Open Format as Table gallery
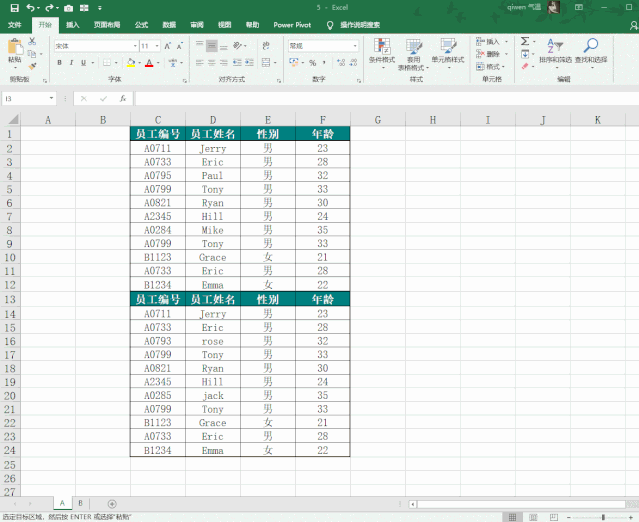Image resolution: width=639 pixels, height=522 pixels. click(413, 54)
